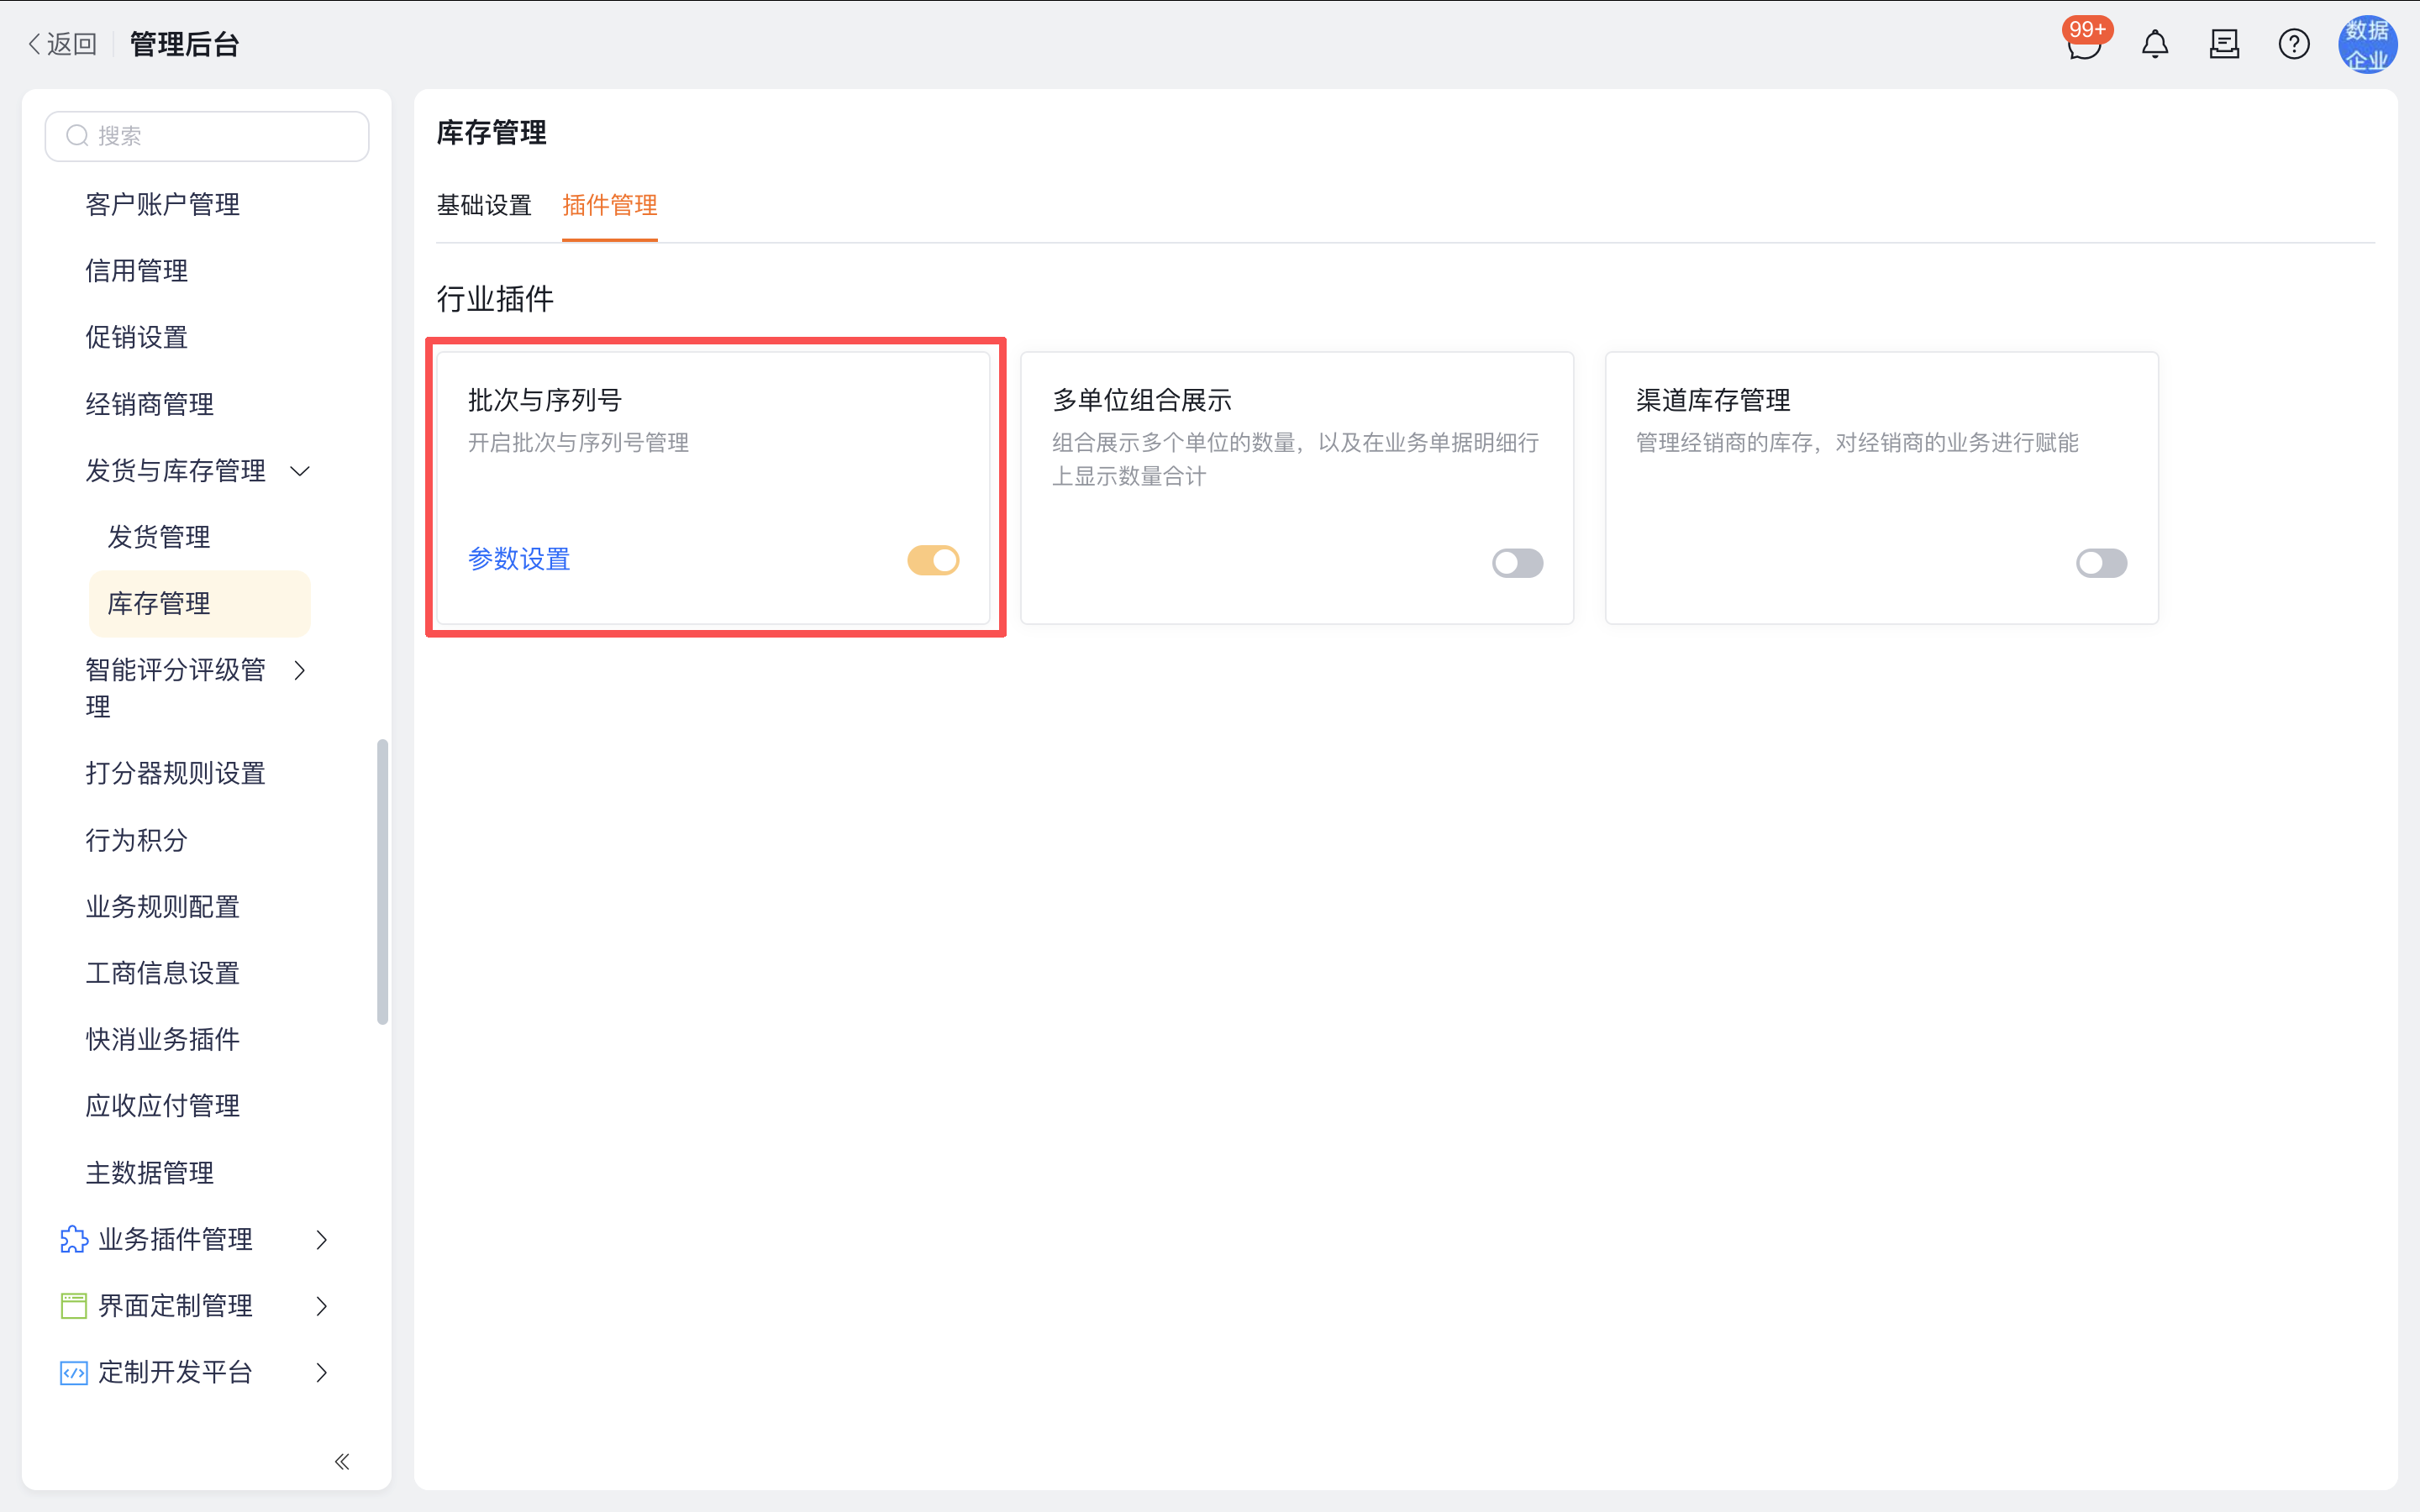Focus the 搜索 input field
Image resolution: width=2420 pixels, height=1512 pixels.
(x=207, y=135)
